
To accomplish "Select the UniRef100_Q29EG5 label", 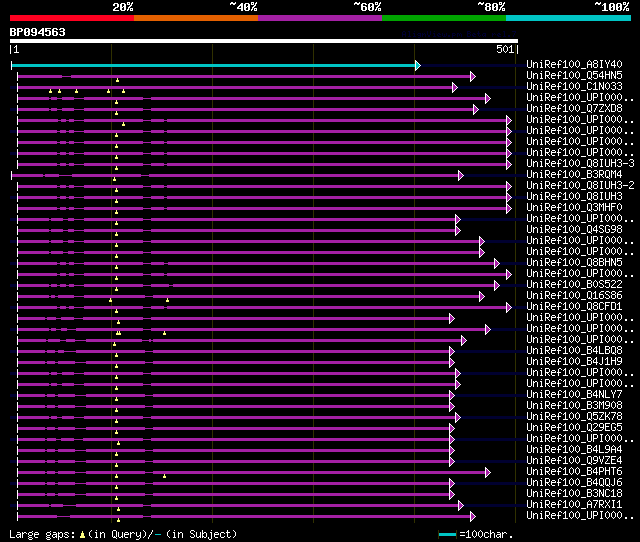I will click(574, 428).
